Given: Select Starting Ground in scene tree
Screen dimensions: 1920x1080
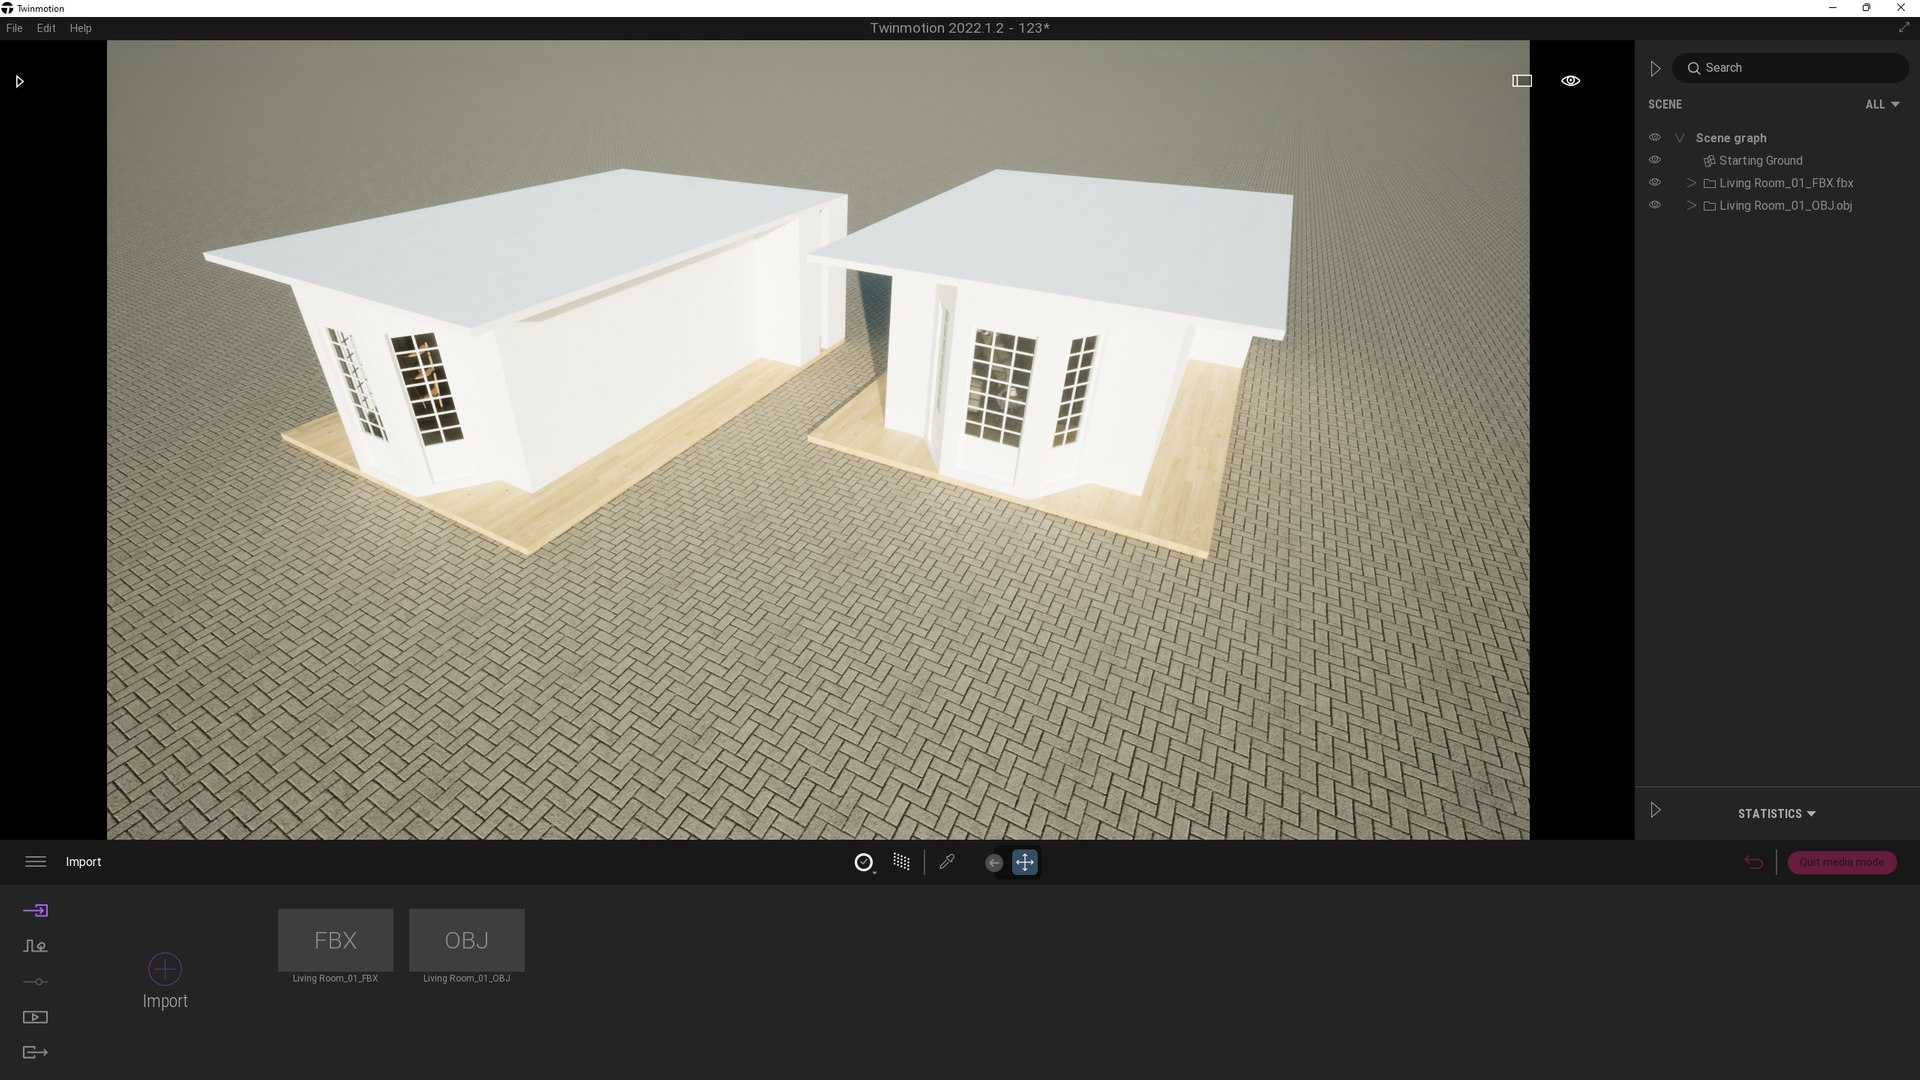Looking at the screenshot, I should [1760, 161].
